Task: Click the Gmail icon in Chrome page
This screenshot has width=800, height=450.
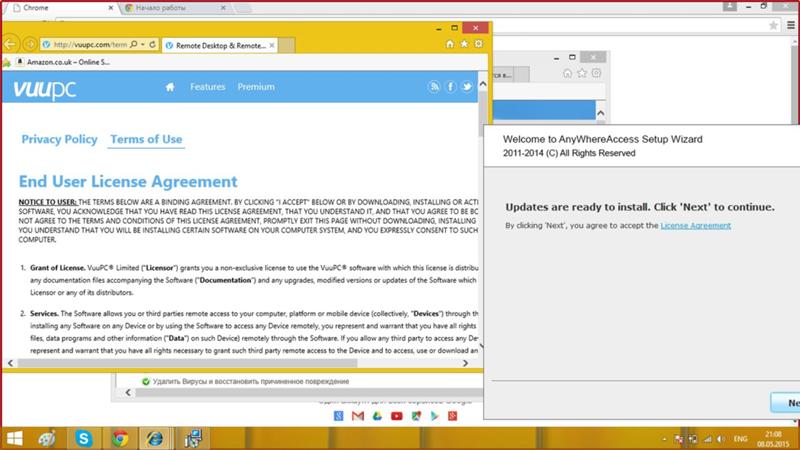Action: [x=358, y=416]
